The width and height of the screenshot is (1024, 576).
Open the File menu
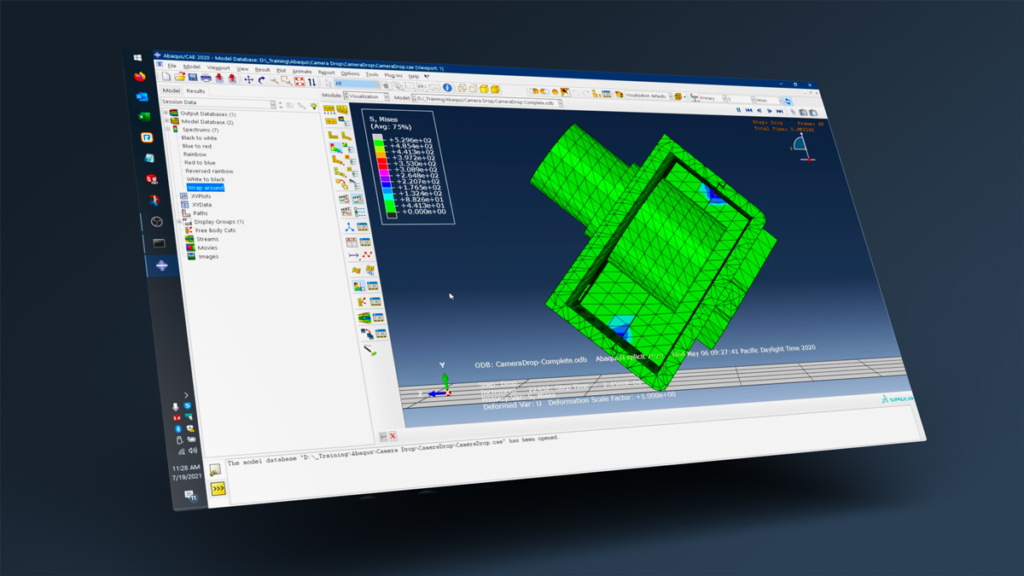pos(172,68)
